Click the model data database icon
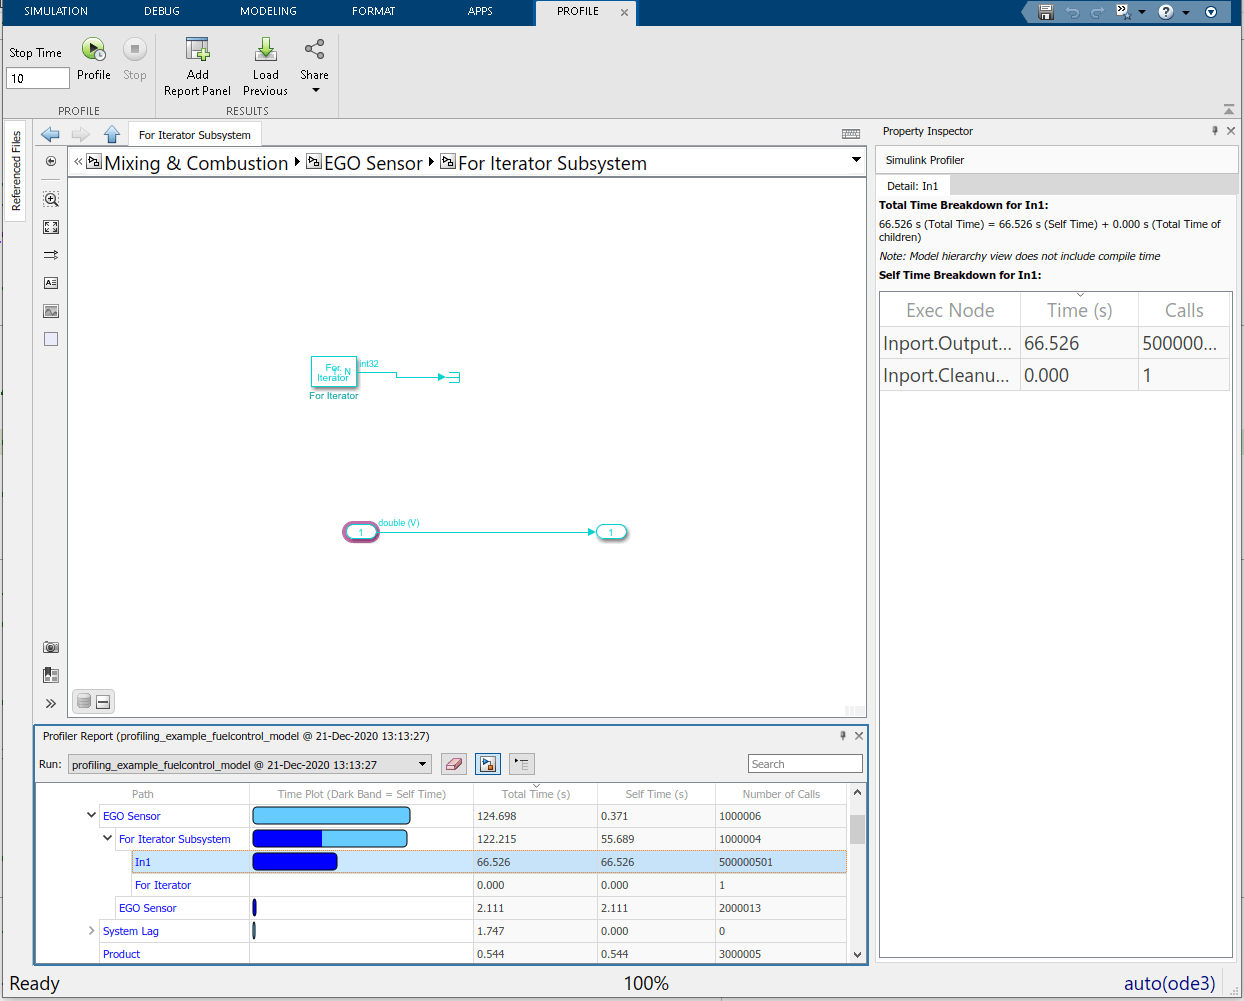Screen dimensions: 1244x1001 (x=84, y=701)
